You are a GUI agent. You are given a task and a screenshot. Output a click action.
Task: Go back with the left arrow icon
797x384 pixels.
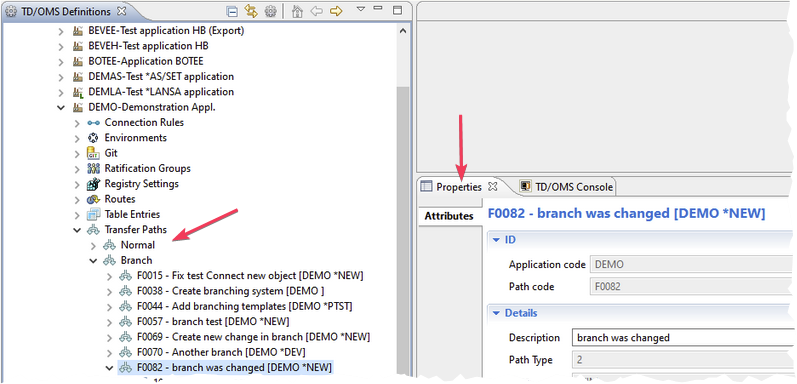click(317, 11)
